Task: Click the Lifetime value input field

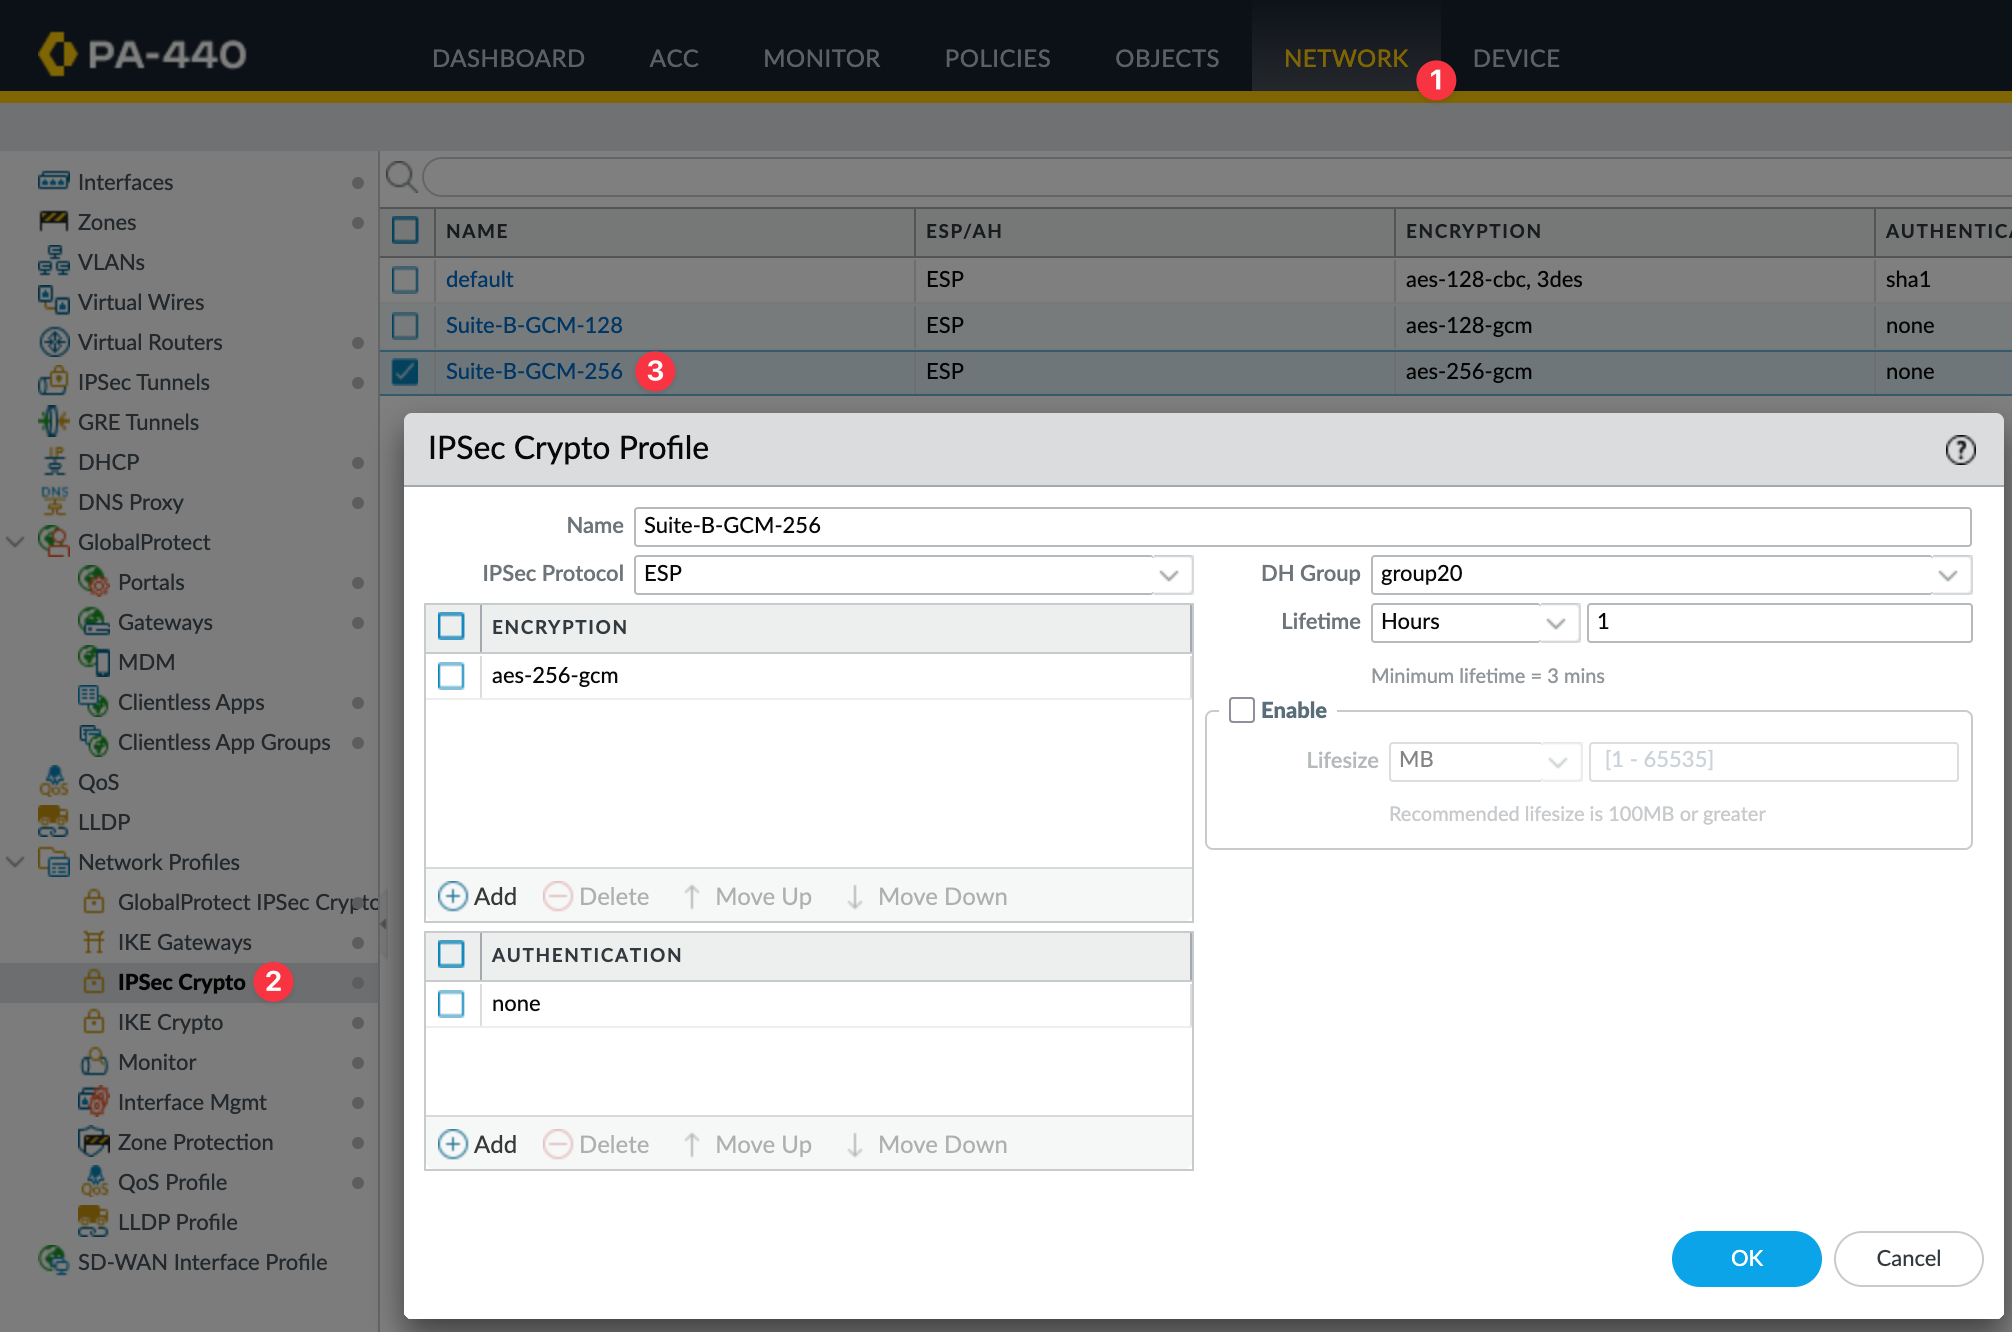Action: [1778, 622]
